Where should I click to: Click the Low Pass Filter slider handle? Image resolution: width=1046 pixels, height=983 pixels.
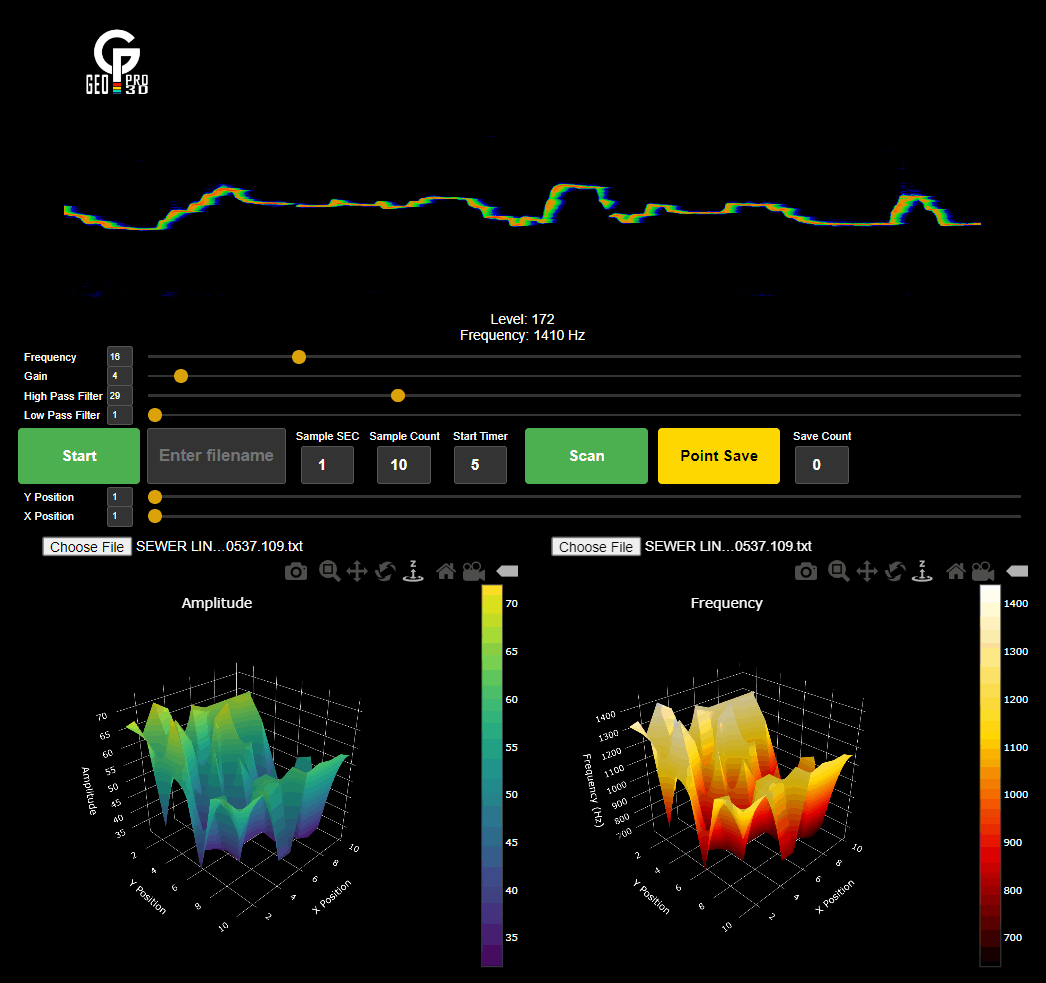point(155,415)
